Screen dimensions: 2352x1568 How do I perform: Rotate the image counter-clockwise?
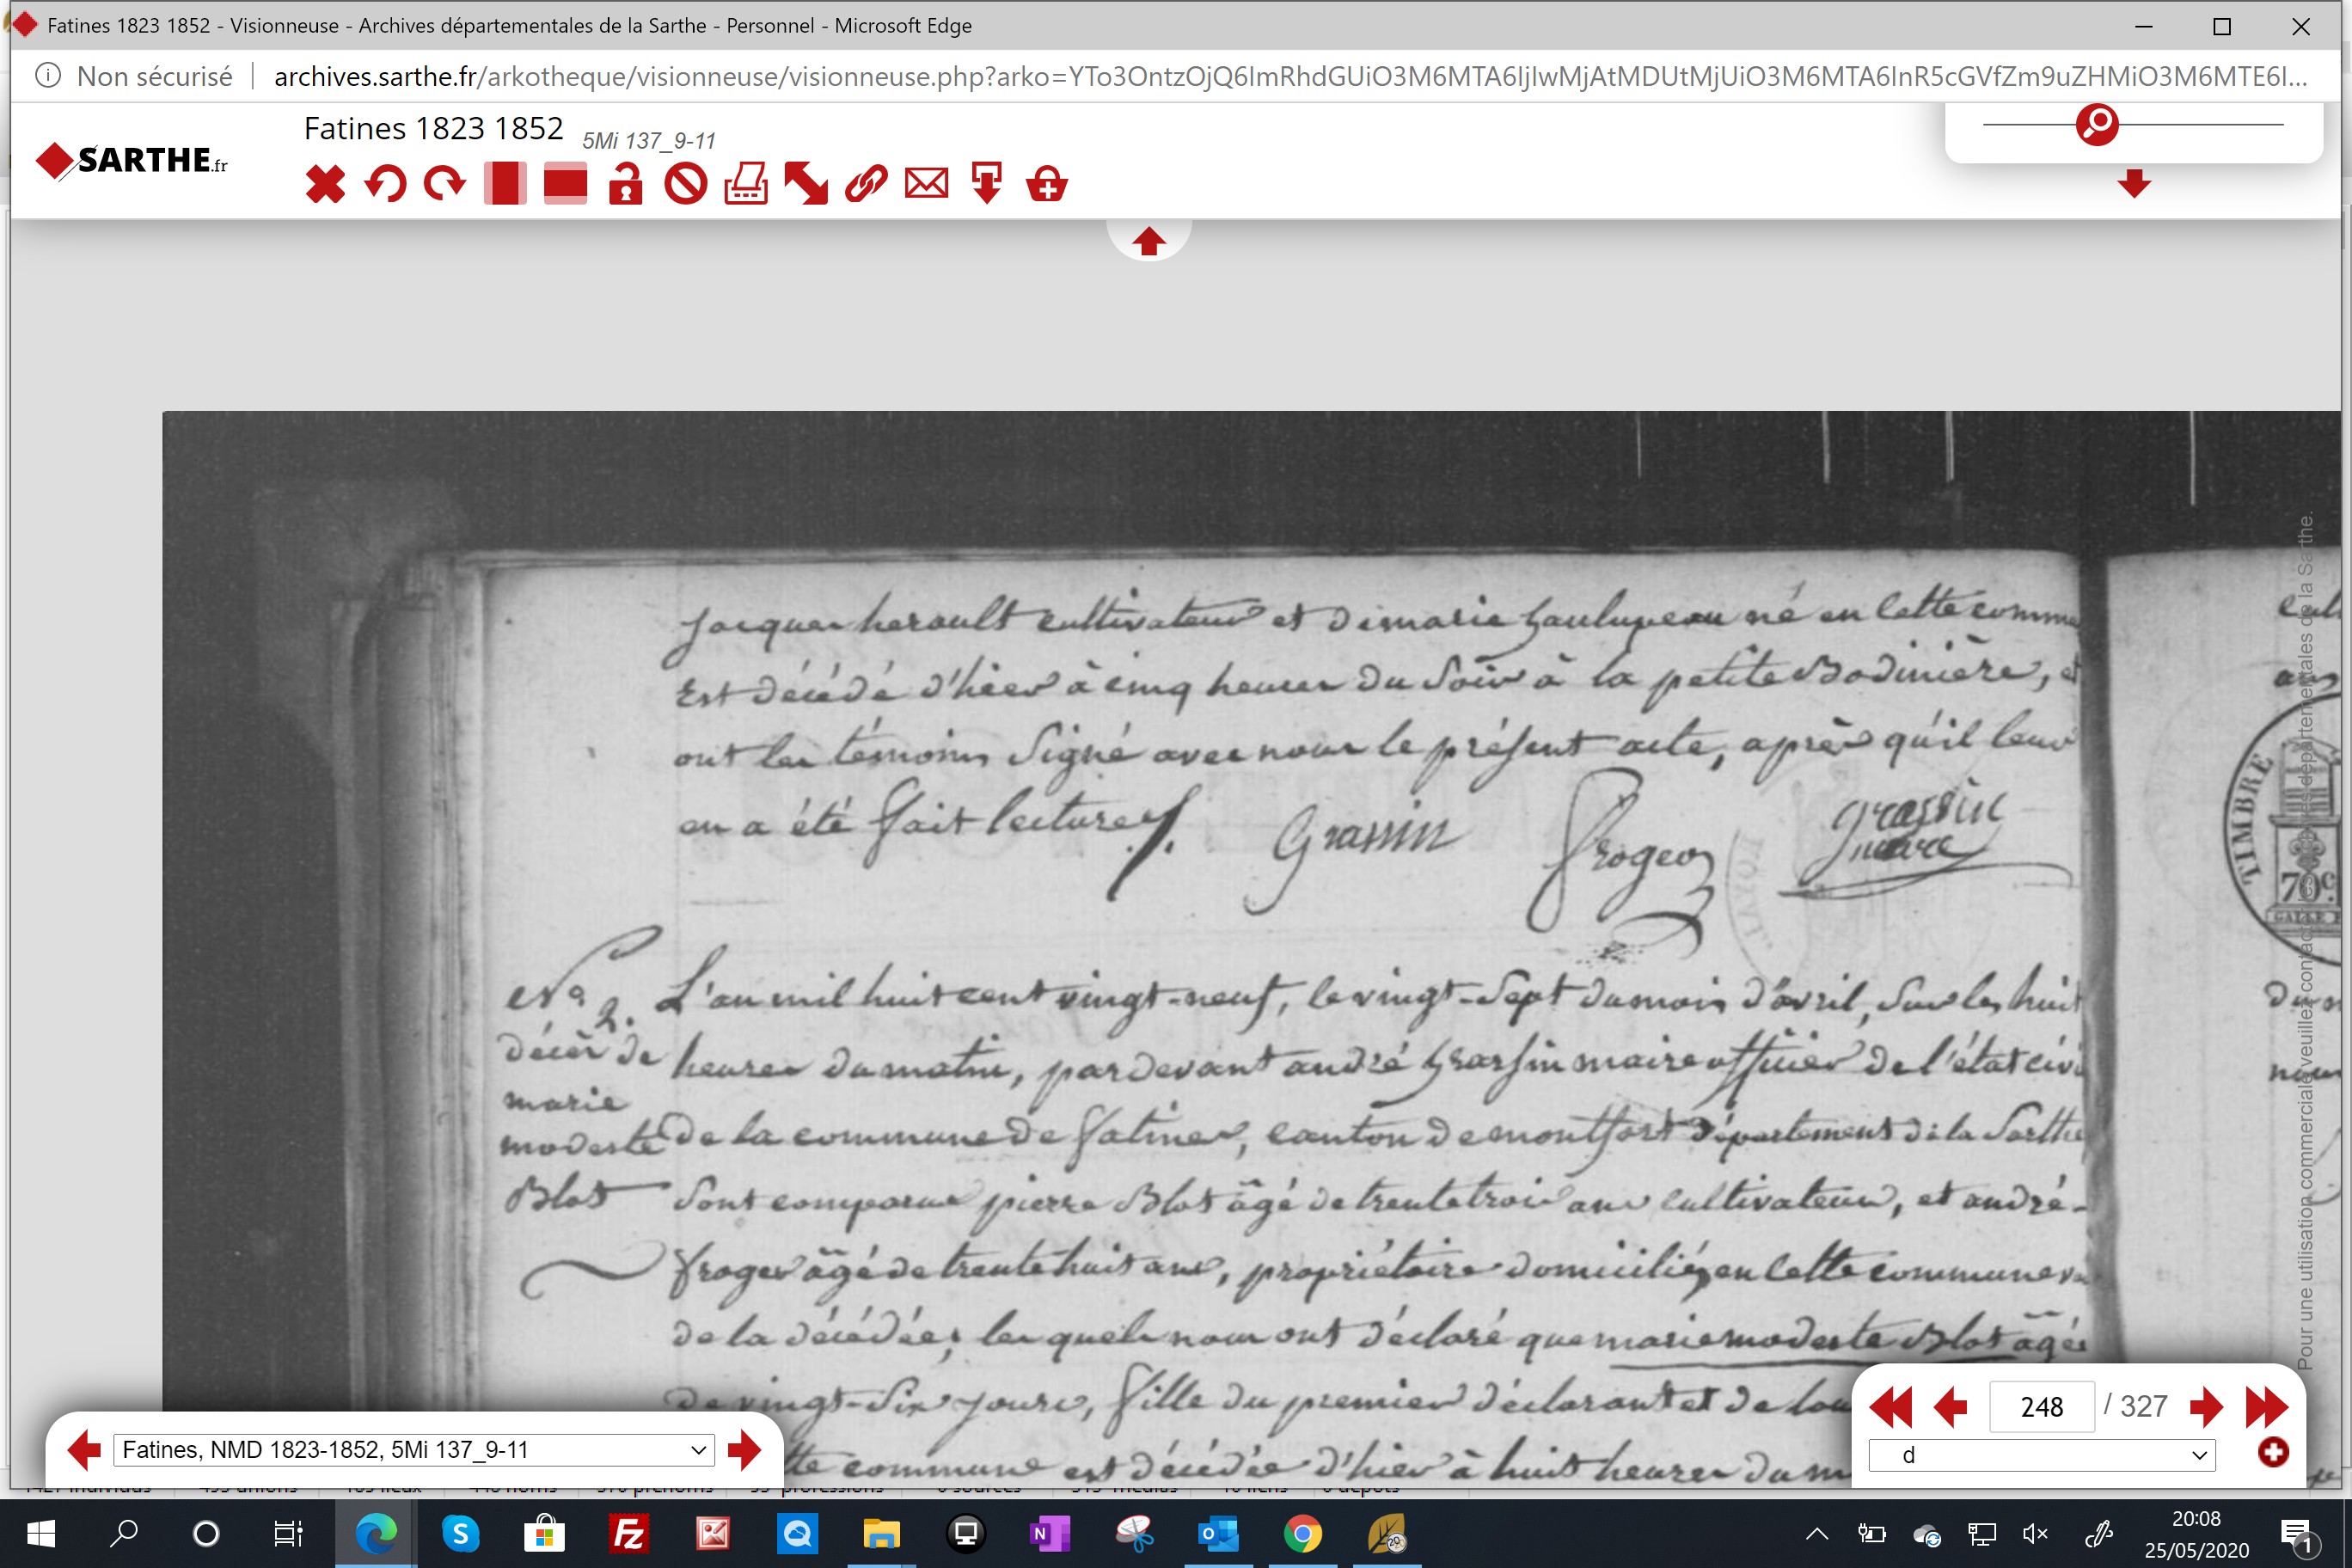[x=385, y=184]
